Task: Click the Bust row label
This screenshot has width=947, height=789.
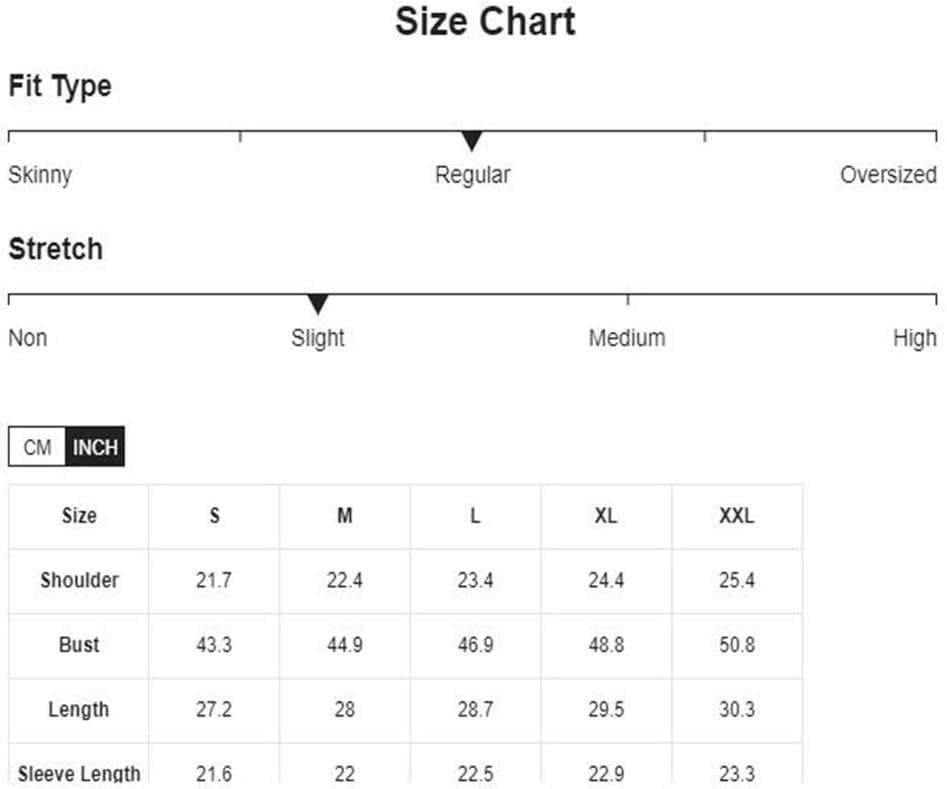Action: pyautogui.click(x=79, y=645)
